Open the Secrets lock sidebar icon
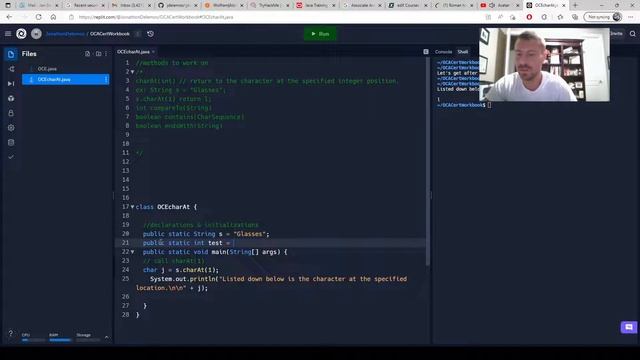 11,113
